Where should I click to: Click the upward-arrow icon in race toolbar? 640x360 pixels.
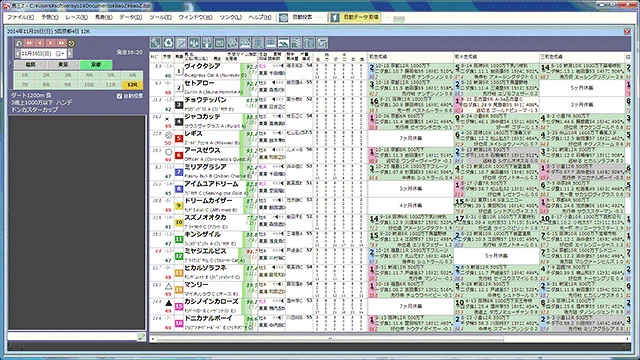click(207, 43)
